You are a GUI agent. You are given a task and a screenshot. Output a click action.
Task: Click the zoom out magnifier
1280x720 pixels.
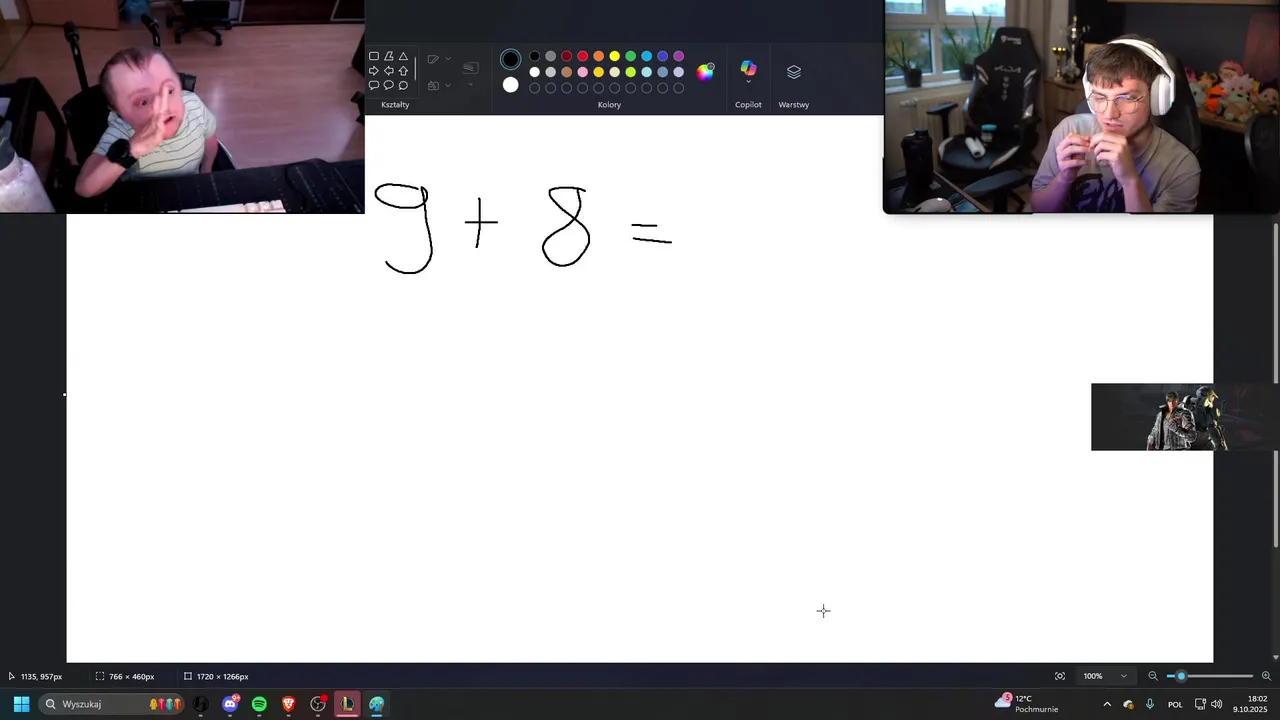point(1153,676)
